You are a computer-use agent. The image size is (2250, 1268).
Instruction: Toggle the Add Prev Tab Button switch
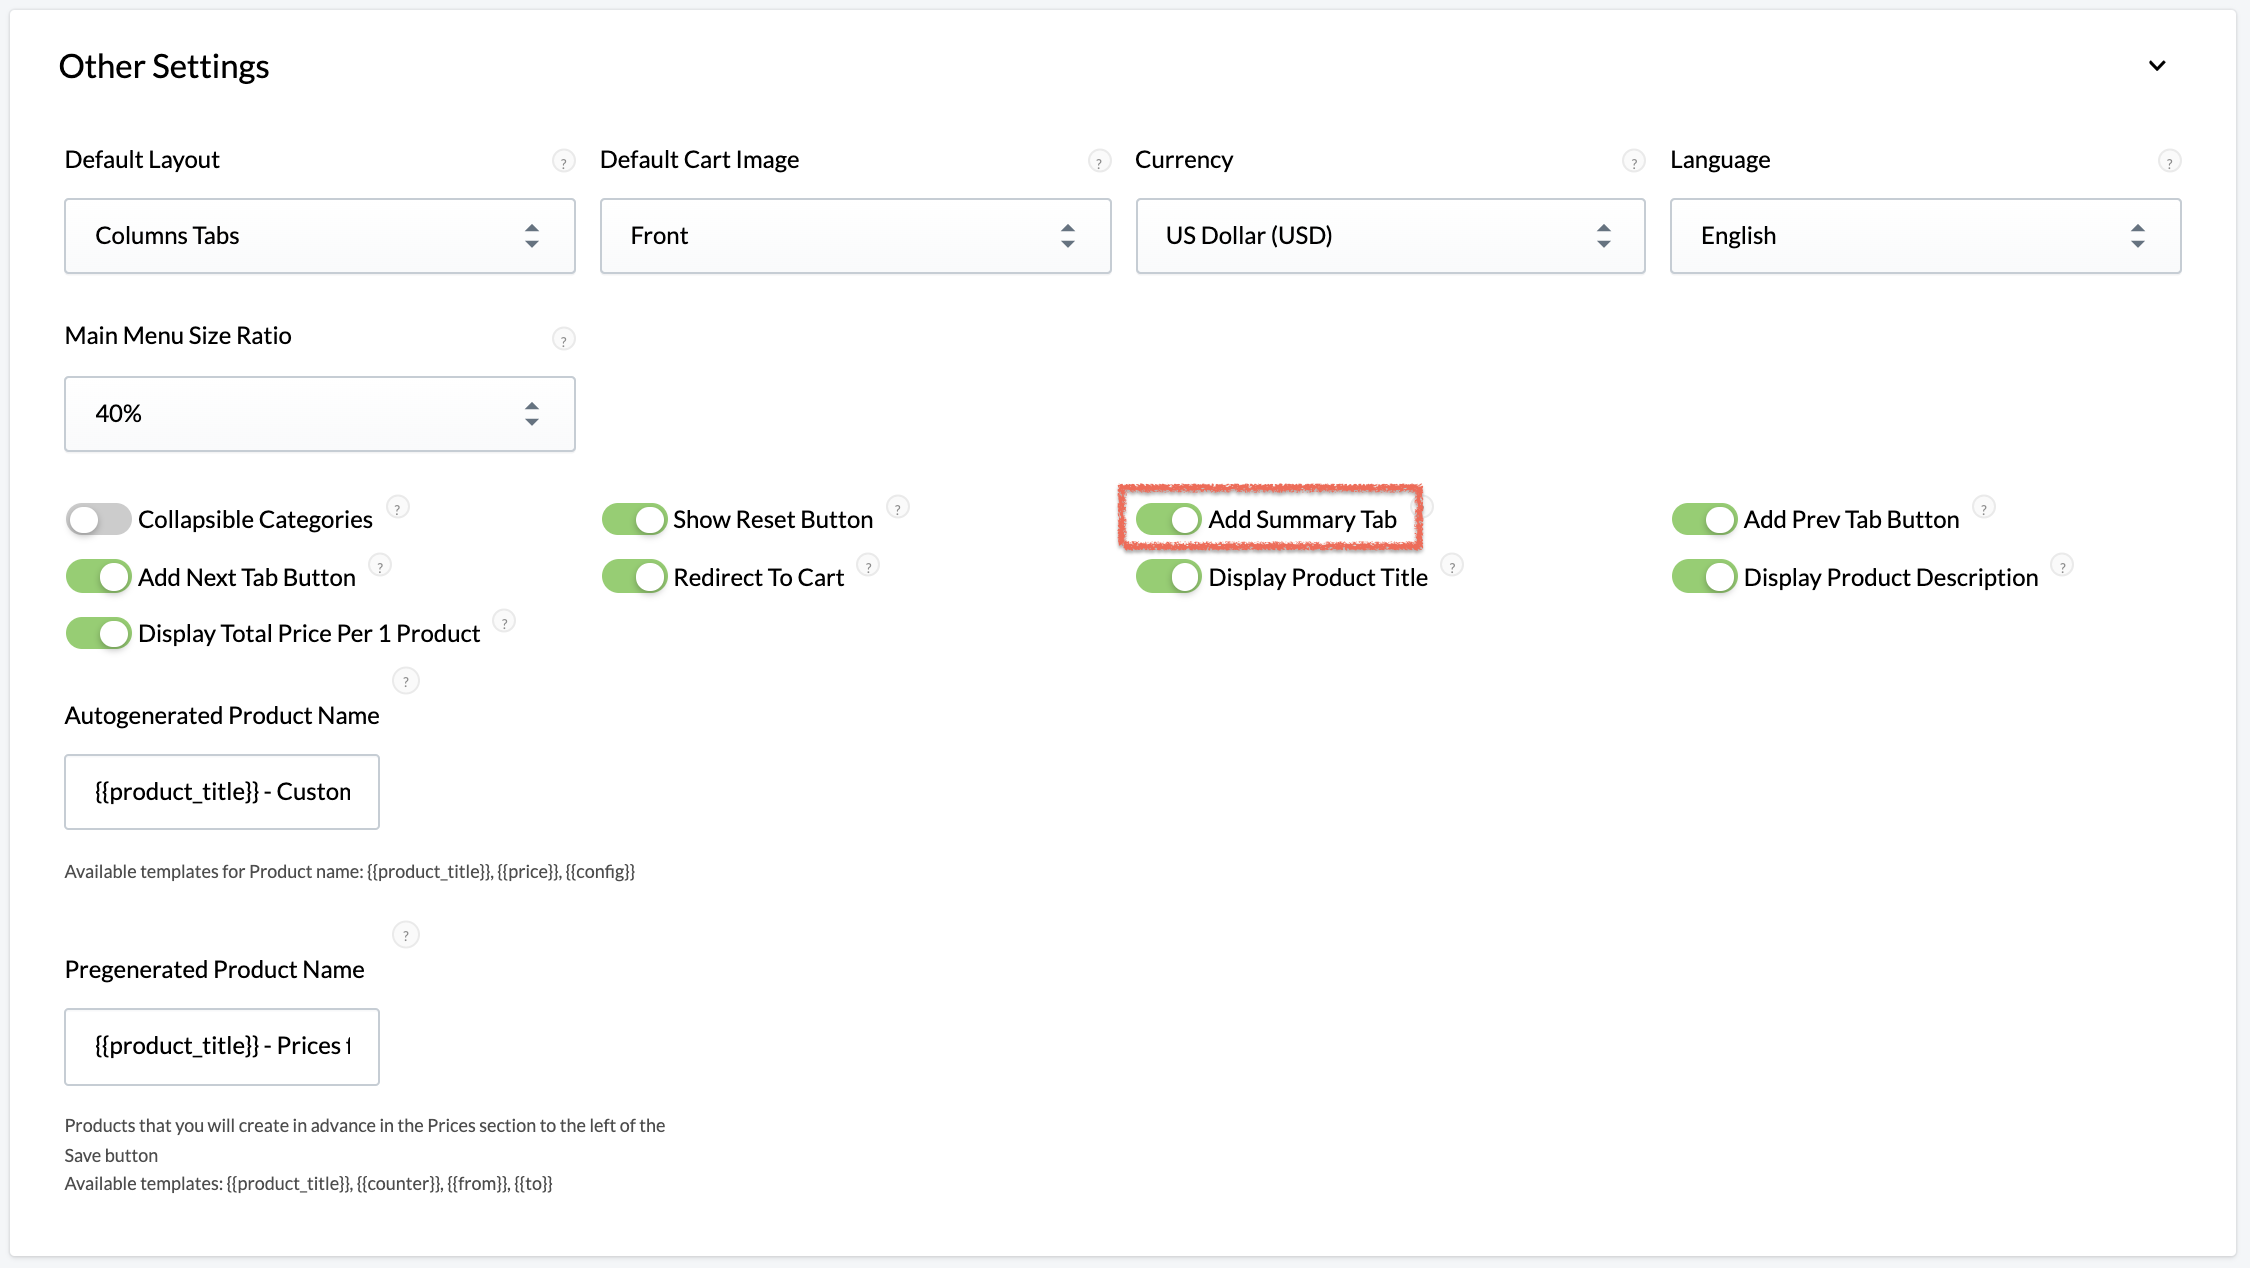tap(1704, 520)
